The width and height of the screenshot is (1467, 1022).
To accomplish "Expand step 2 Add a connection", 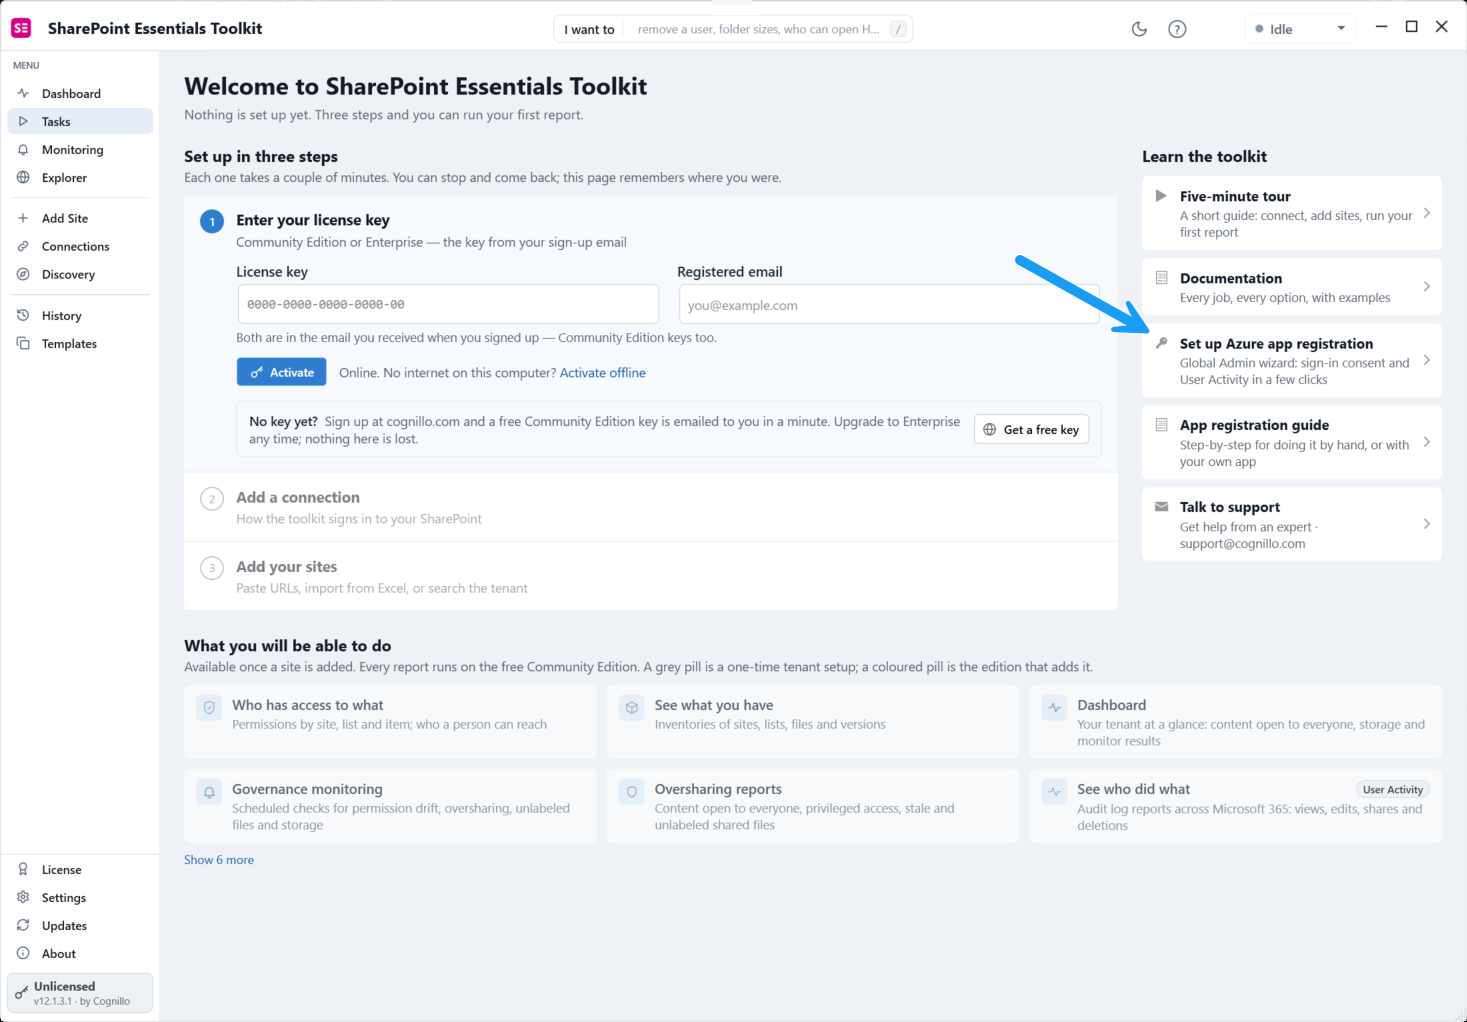I will [651, 507].
